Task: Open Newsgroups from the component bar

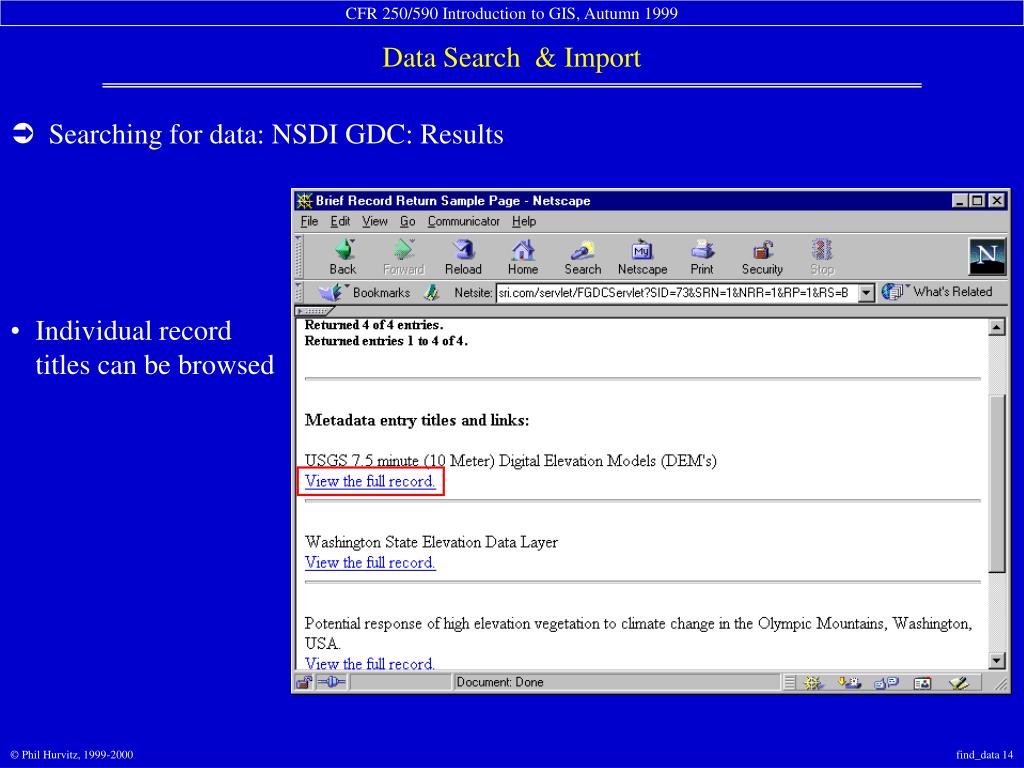Action: point(886,683)
